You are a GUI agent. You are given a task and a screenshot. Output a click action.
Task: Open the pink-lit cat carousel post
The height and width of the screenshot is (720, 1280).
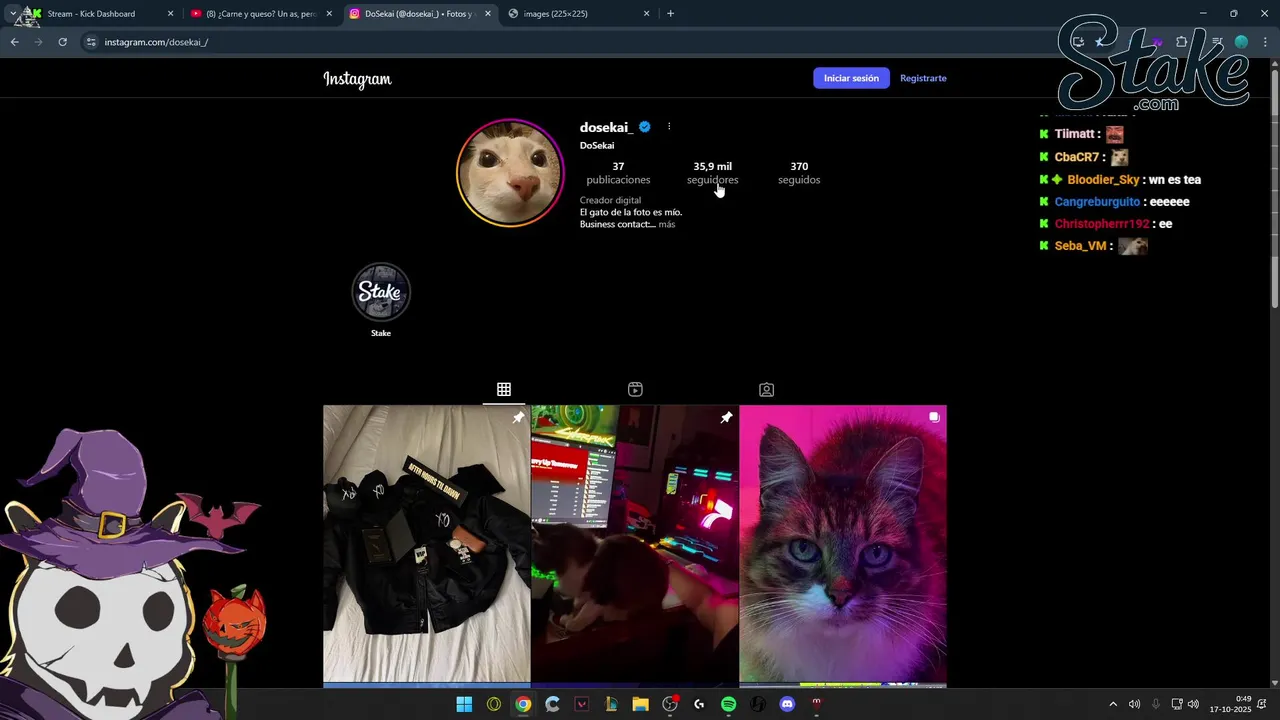pos(843,545)
